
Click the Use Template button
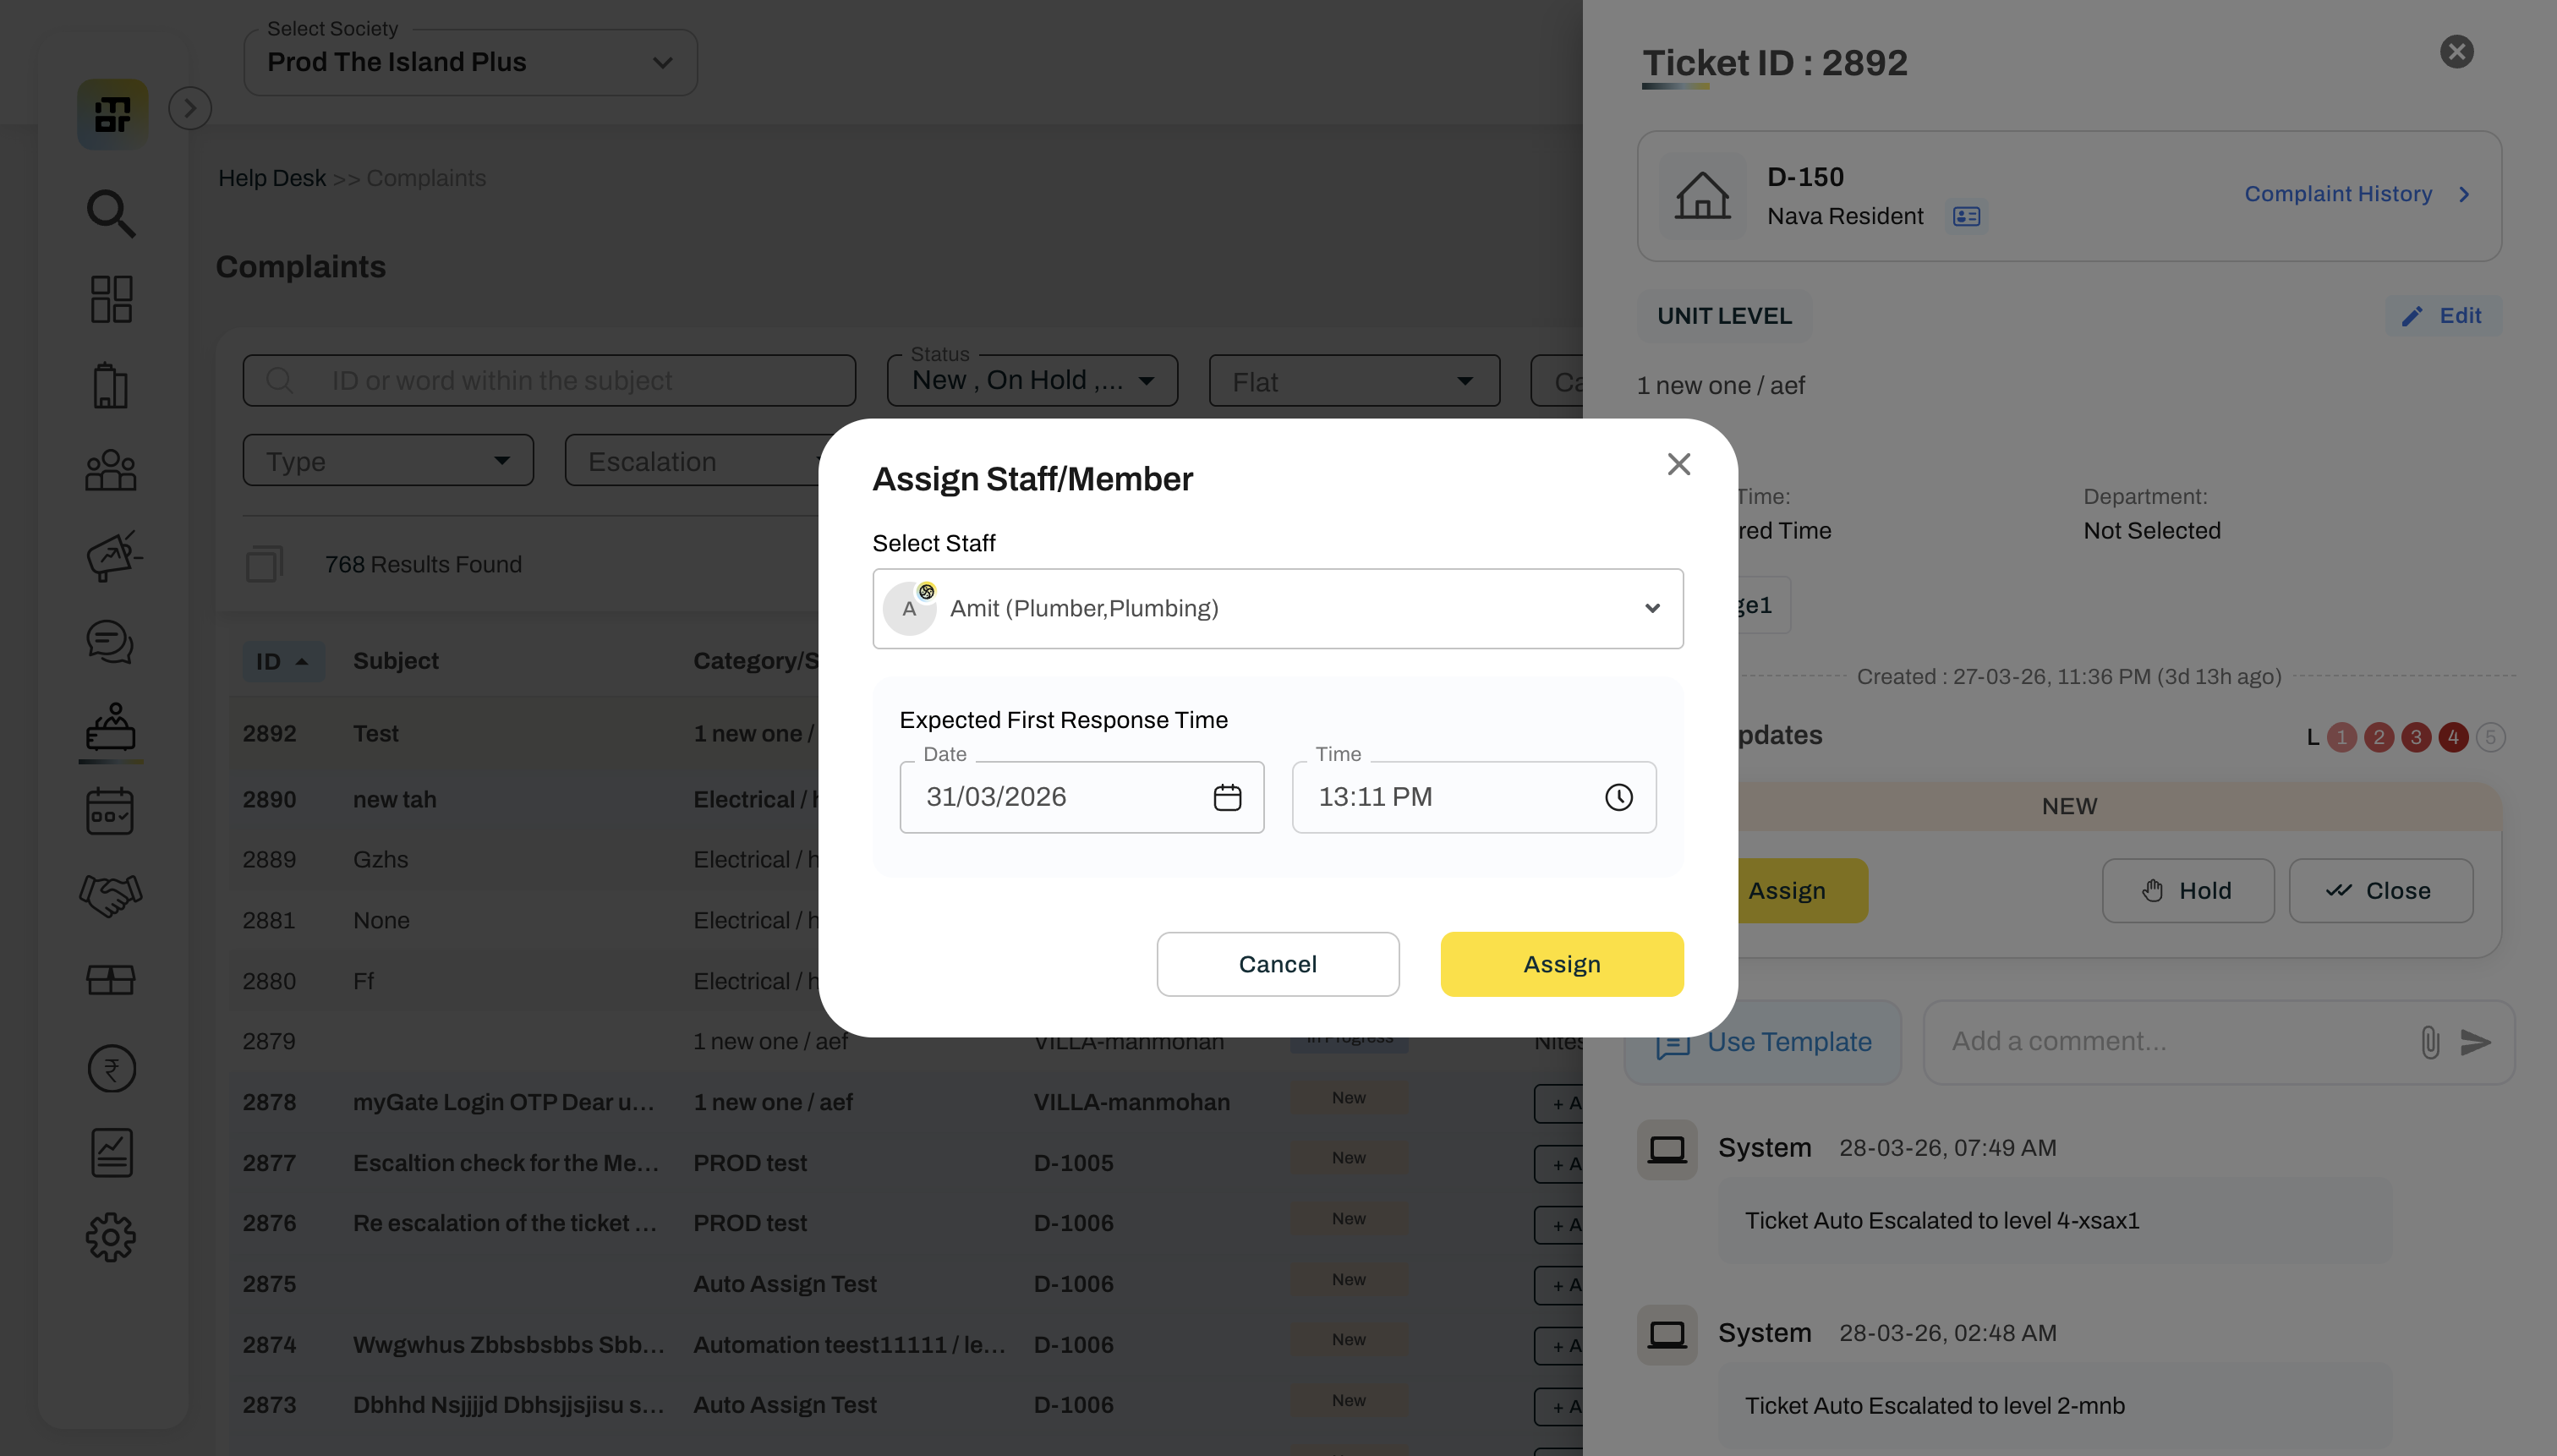(x=1763, y=1043)
